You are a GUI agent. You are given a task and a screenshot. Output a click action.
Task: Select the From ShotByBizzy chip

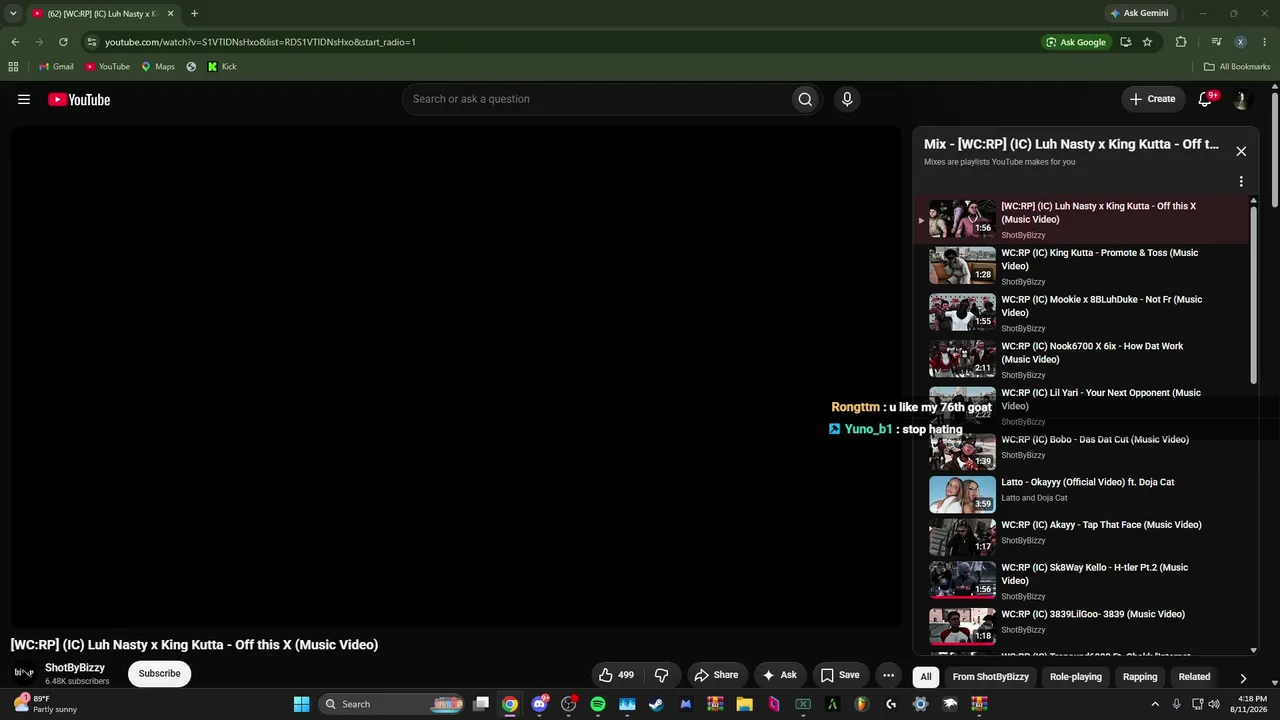point(991,677)
